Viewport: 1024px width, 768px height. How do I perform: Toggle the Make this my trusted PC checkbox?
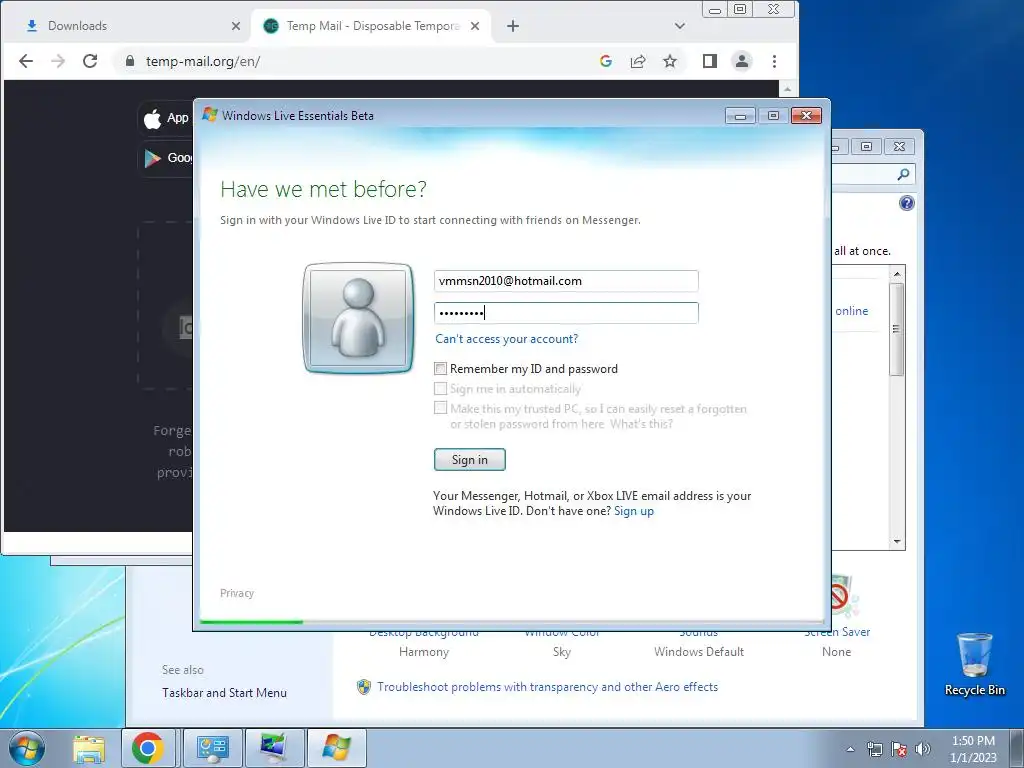(441, 408)
